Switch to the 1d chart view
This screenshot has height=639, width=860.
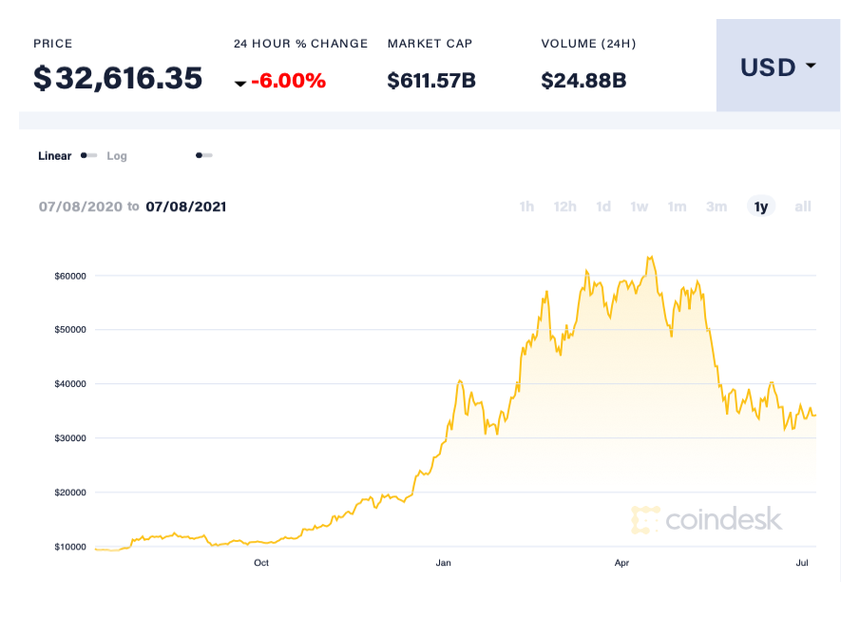pyautogui.click(x=603, y=206)
